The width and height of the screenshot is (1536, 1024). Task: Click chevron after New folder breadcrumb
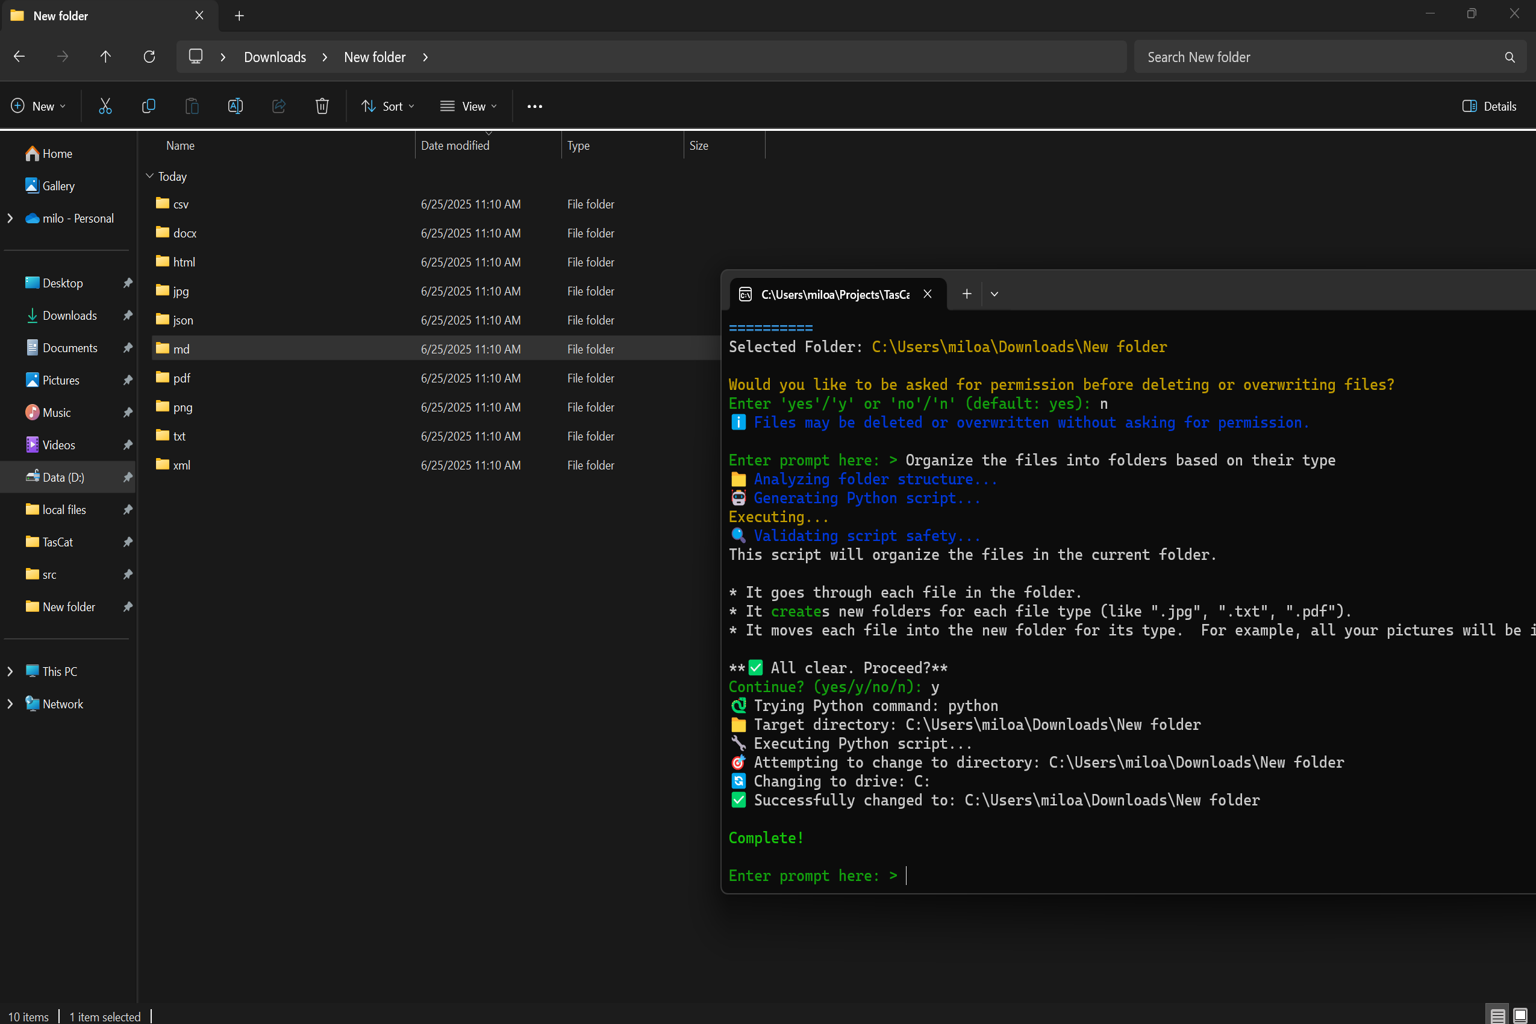click(x=425, y=57)
